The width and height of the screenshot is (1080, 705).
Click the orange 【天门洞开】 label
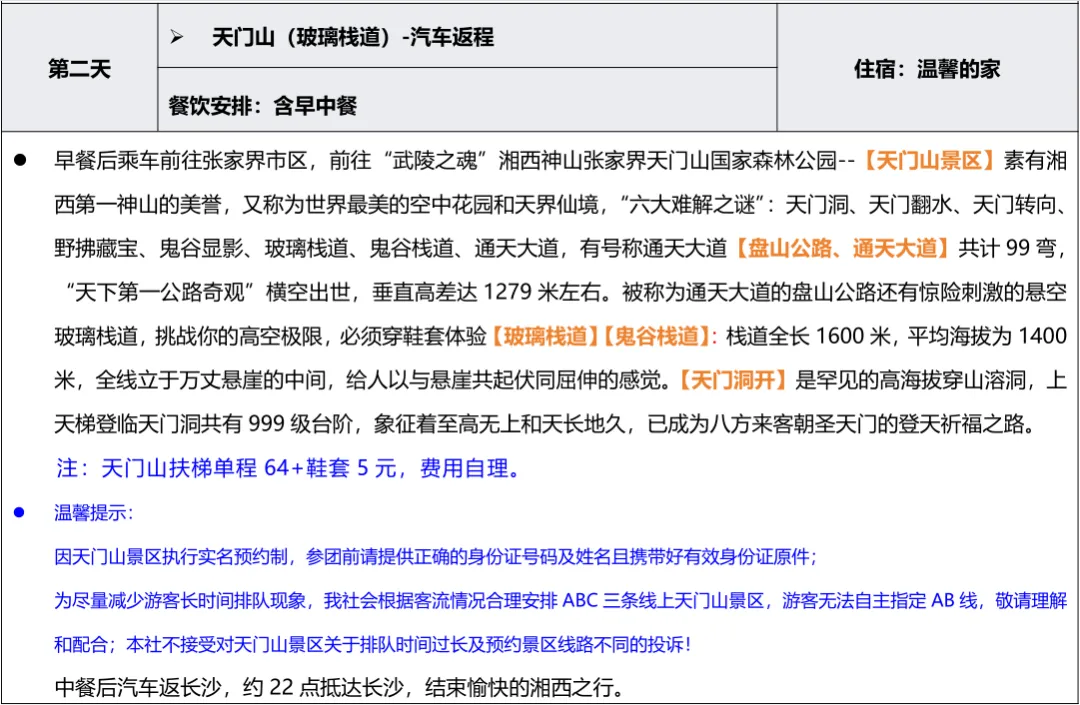pyautogui.click(x=732, y=380)
